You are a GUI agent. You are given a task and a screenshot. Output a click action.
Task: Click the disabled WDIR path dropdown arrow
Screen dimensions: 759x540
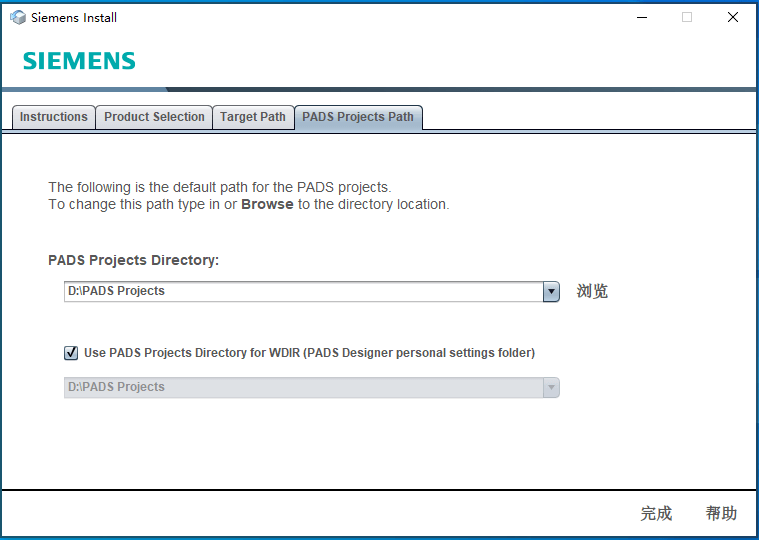pyautogui.click(x=551, y=388)
